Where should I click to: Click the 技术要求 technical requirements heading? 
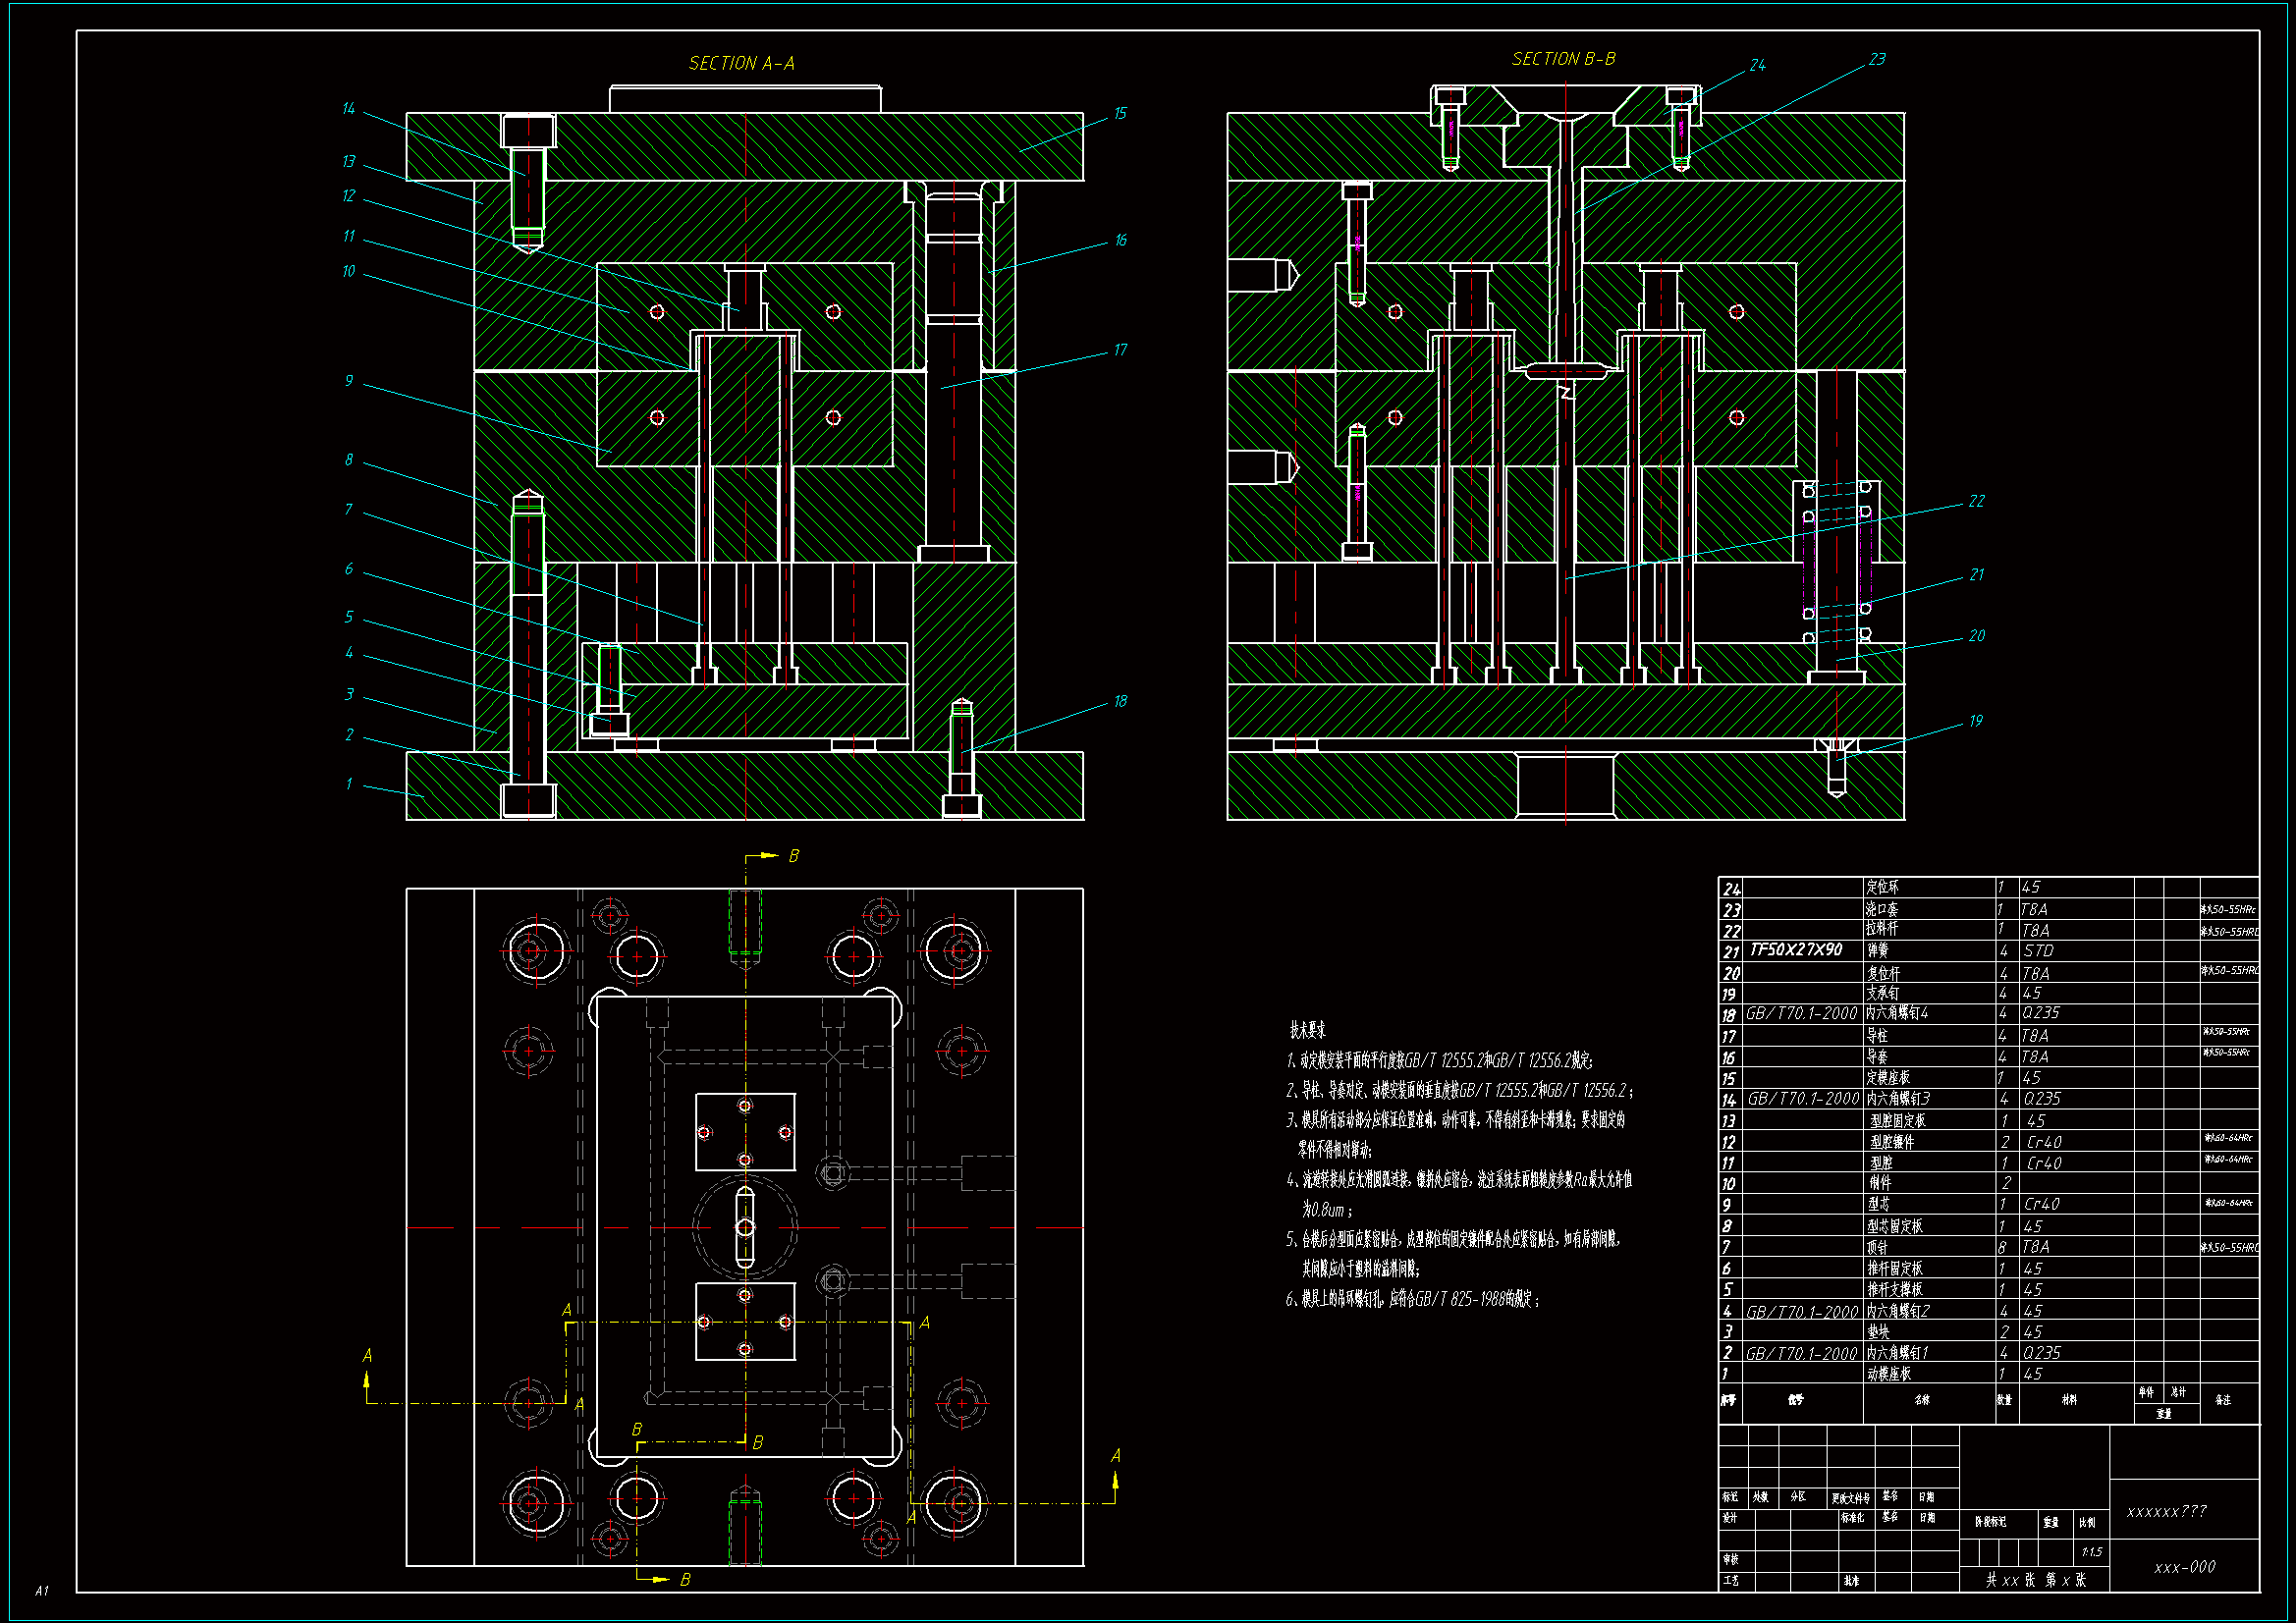tap(1307, 1030)
